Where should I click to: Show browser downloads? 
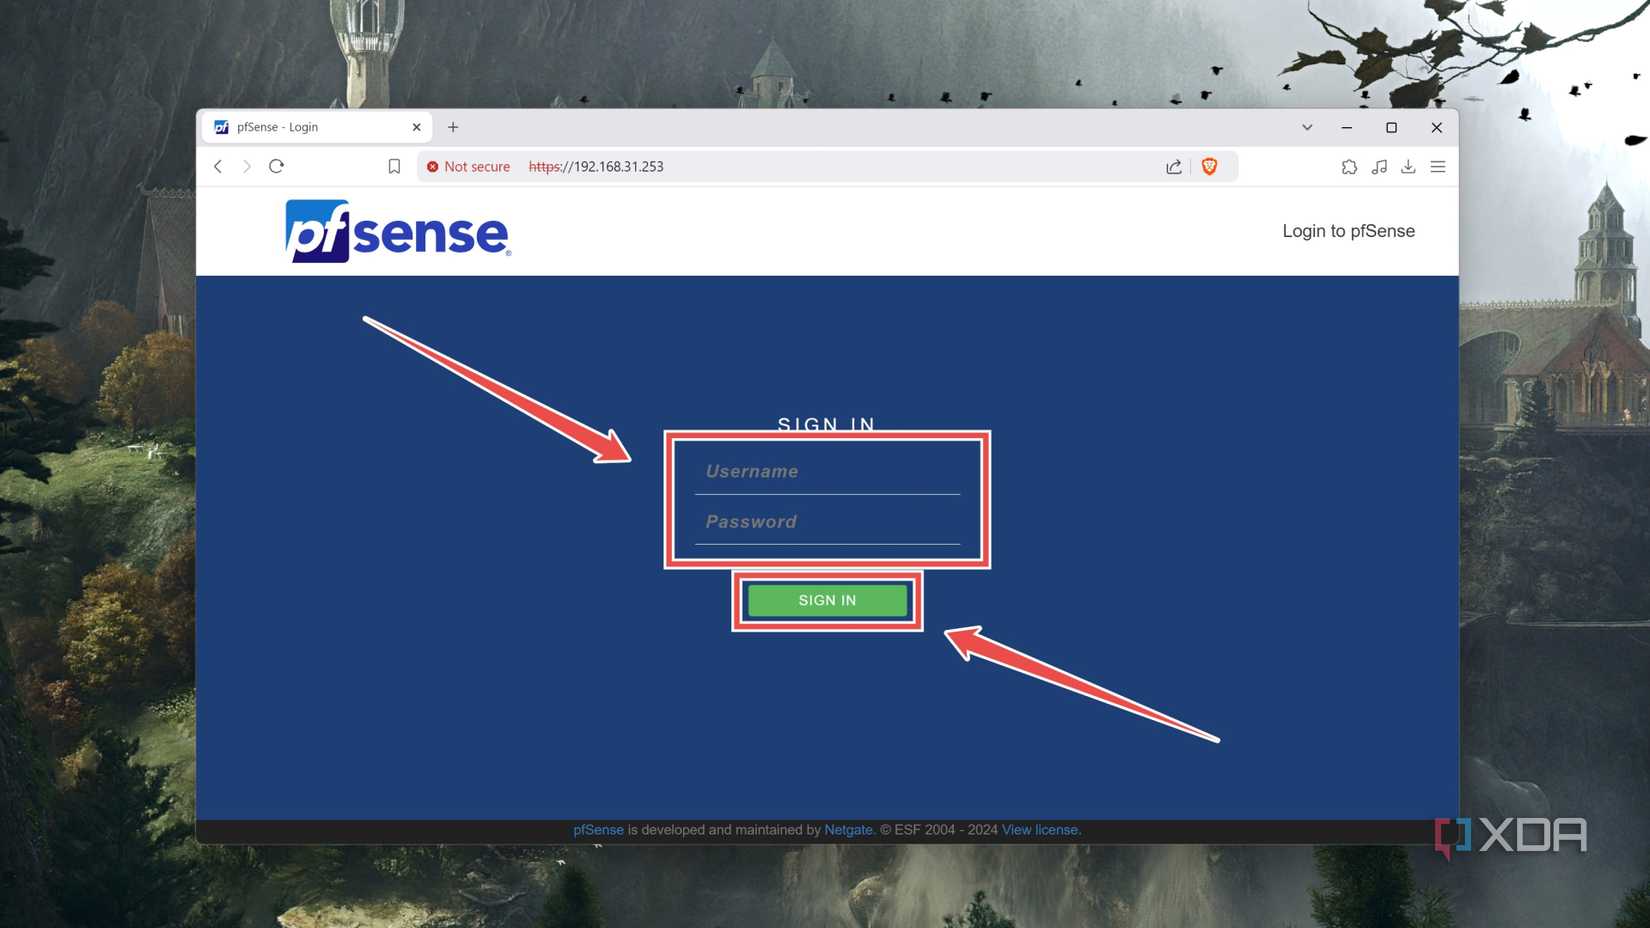[x=1408, y=167]
